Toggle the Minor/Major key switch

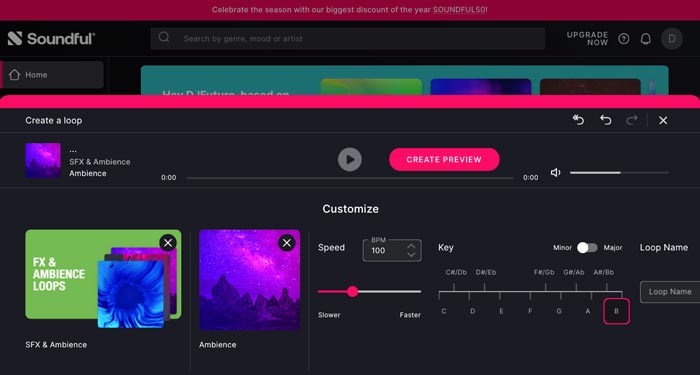[x=587, y=248]
